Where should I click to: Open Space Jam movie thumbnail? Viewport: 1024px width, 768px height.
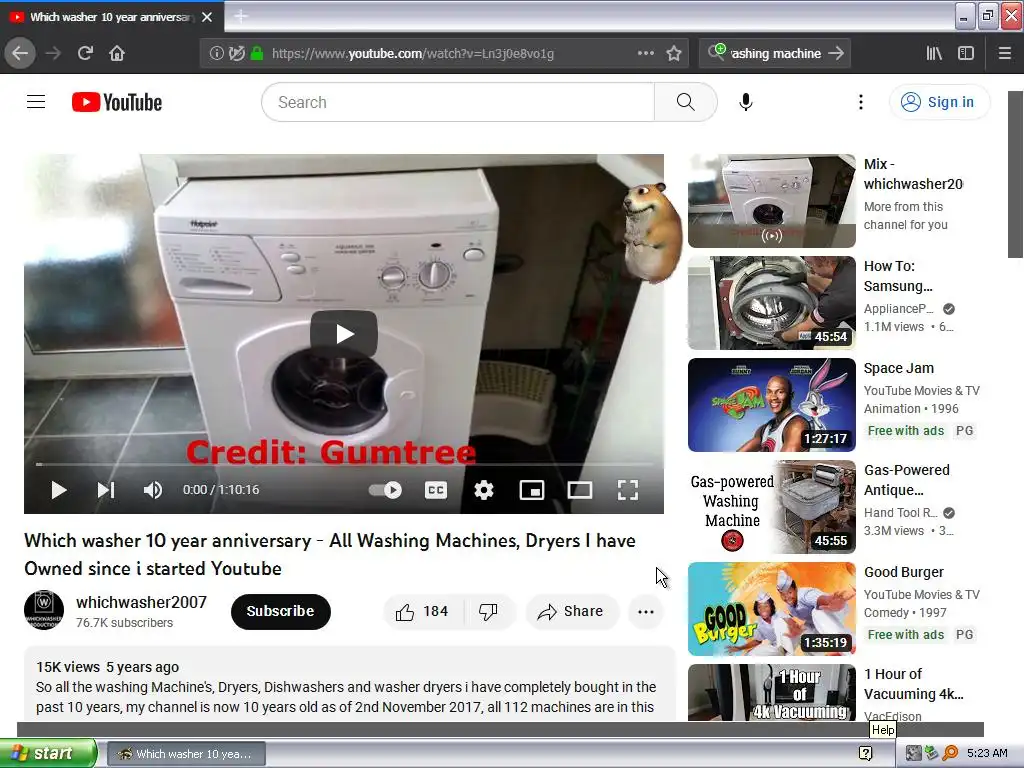[771, 404]
